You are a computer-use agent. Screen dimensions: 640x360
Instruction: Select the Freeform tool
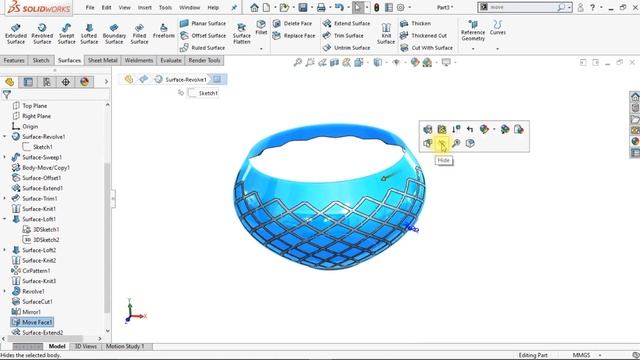(164, 31)
